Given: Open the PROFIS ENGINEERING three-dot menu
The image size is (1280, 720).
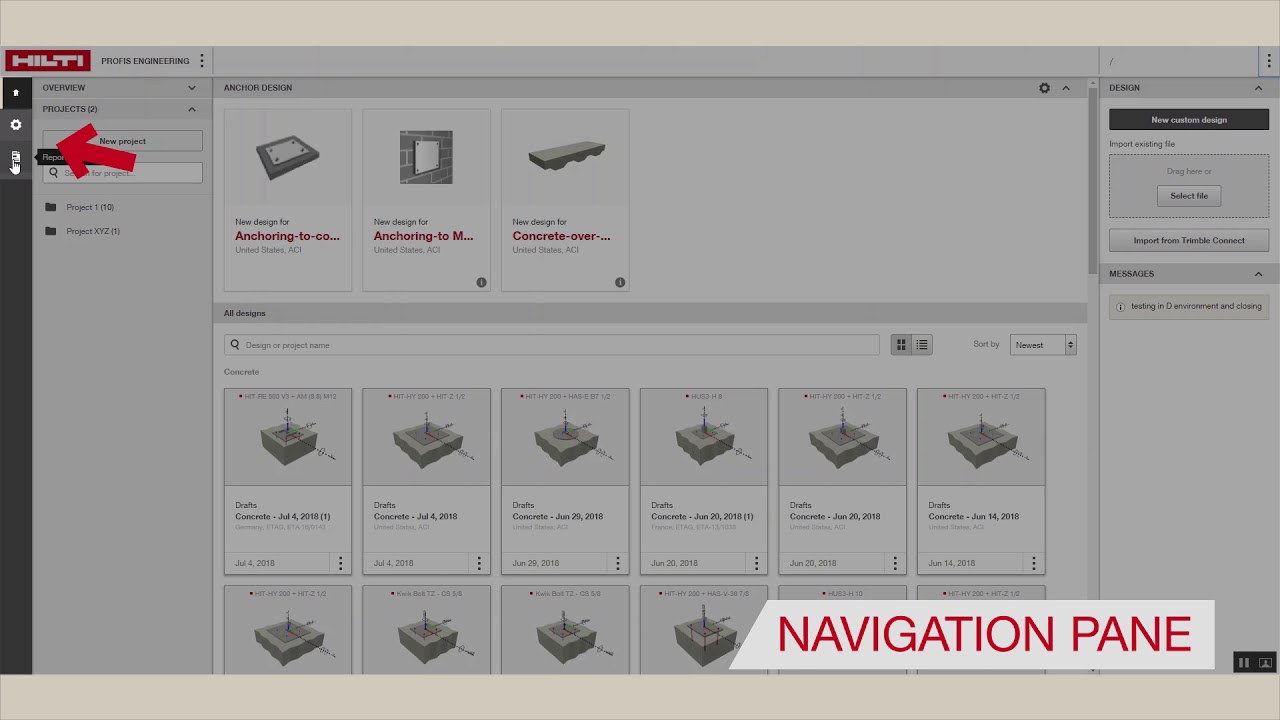Looking at the screenshot, I should pos(201,61).
